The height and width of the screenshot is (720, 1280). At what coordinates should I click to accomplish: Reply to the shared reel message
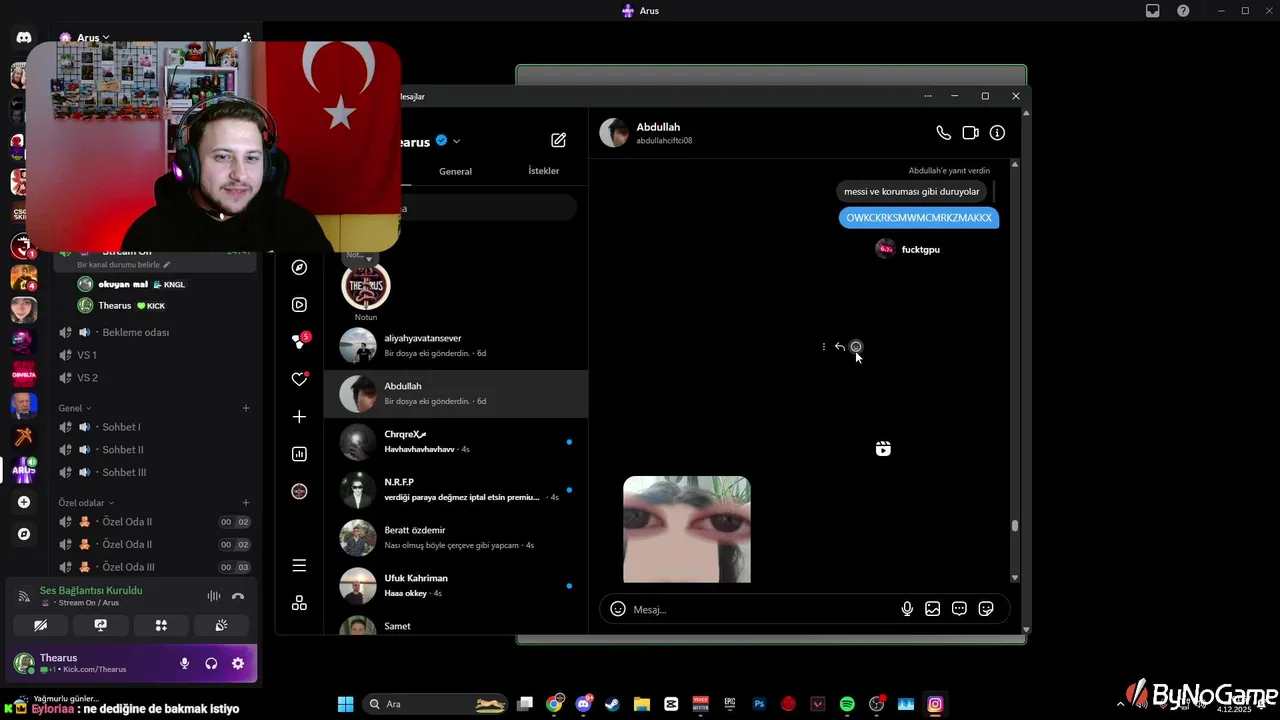click(840, 347)
